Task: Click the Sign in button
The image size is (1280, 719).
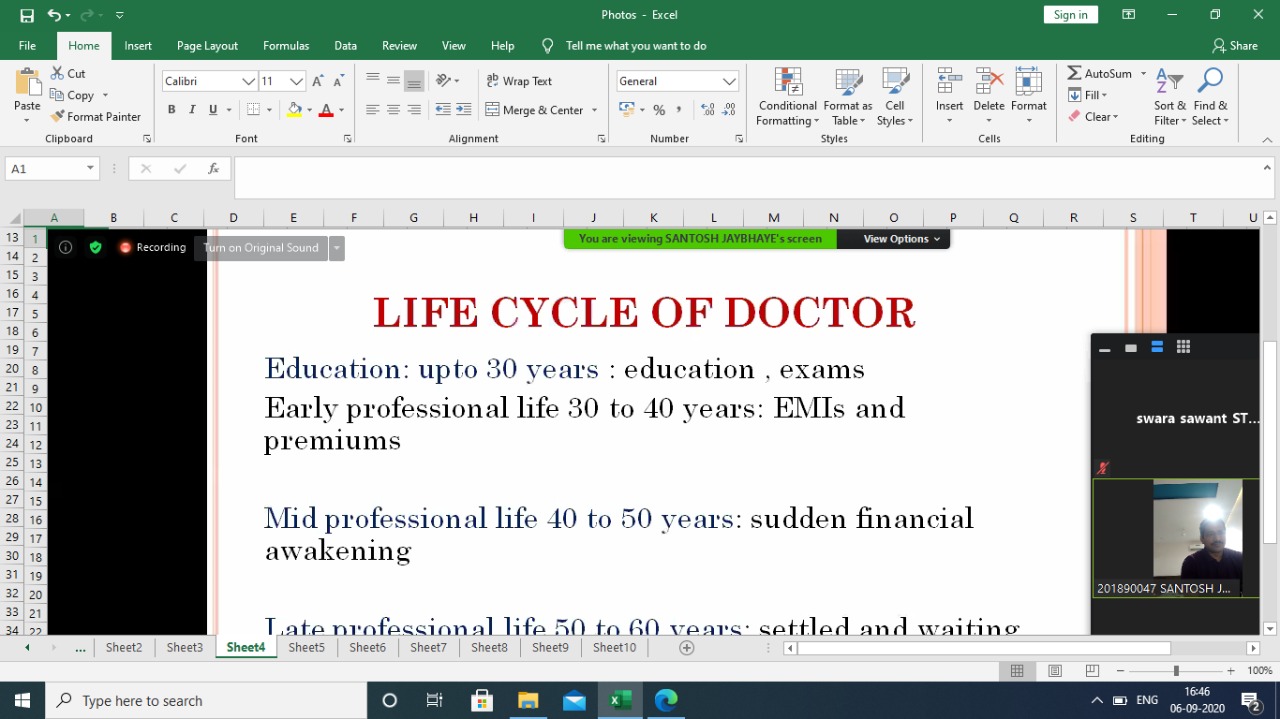Action: coord(1070,15)
